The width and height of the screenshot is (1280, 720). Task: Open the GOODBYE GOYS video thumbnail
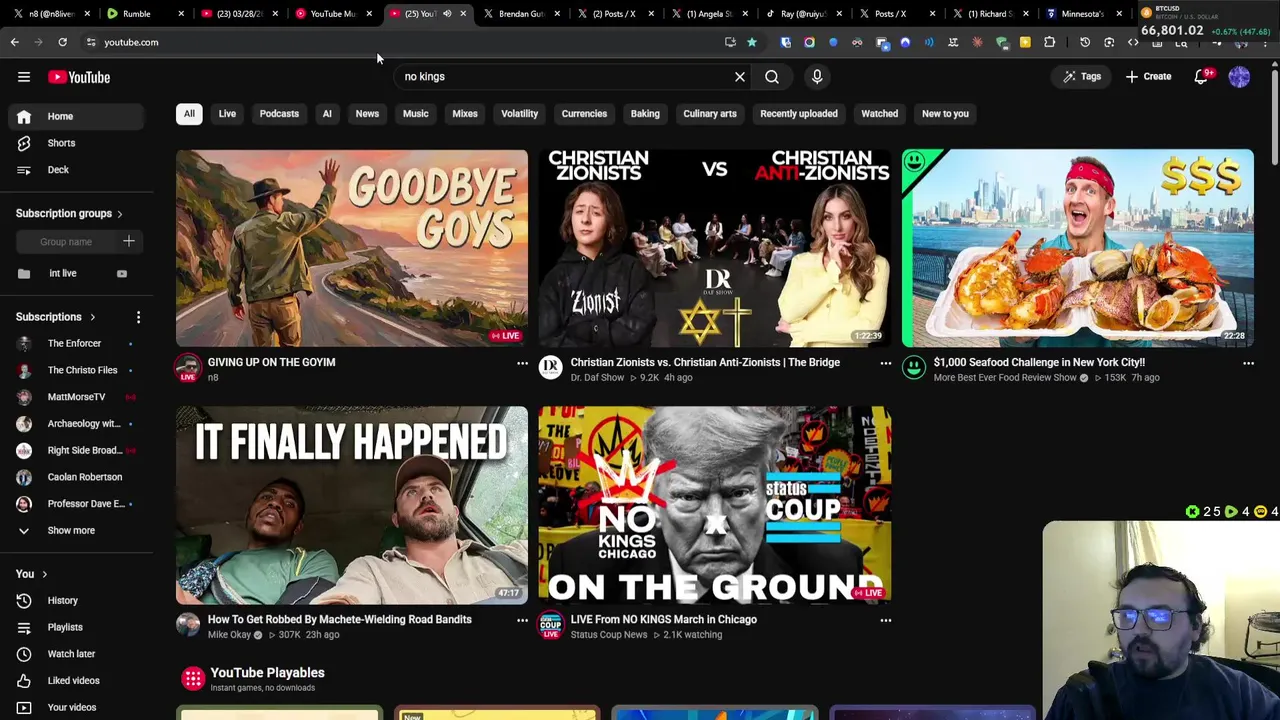click(x=352, y=248)
